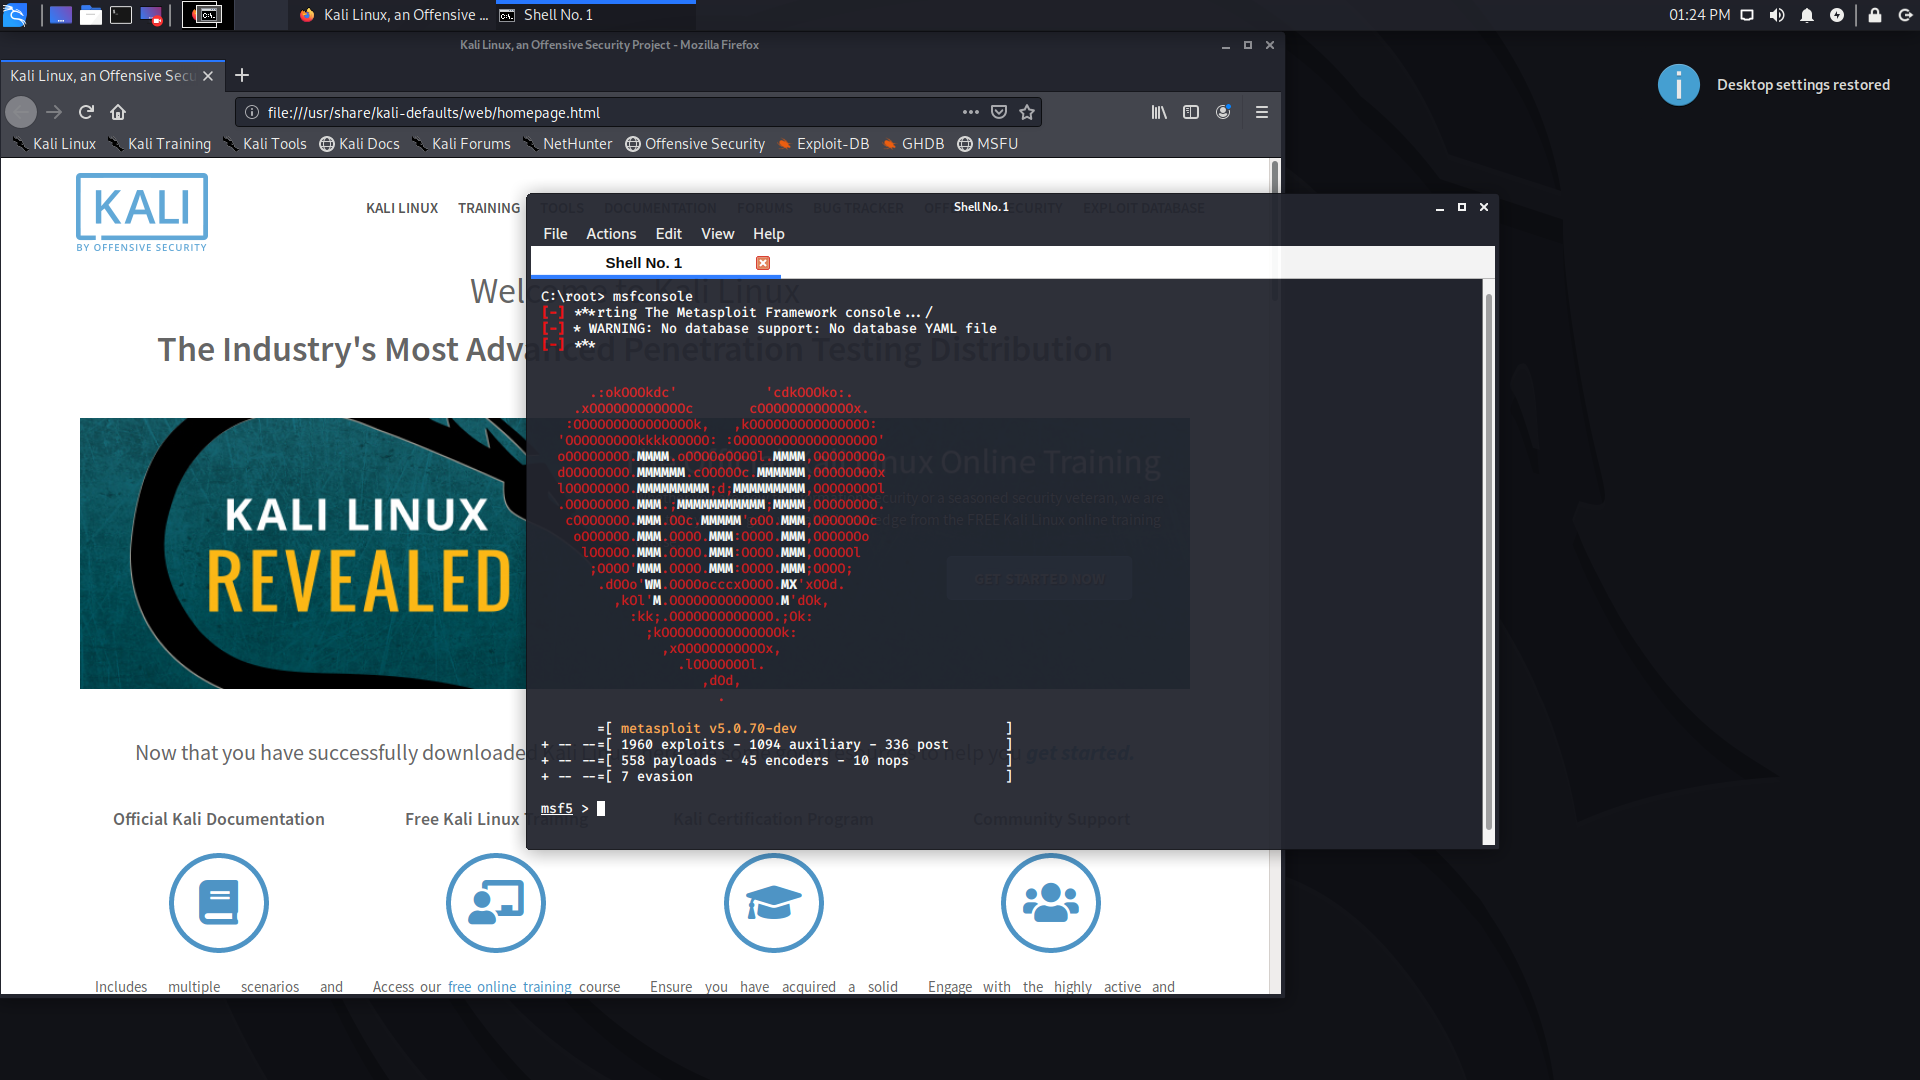
Task: Open the free online training link
Action: (x=510, y=986)
